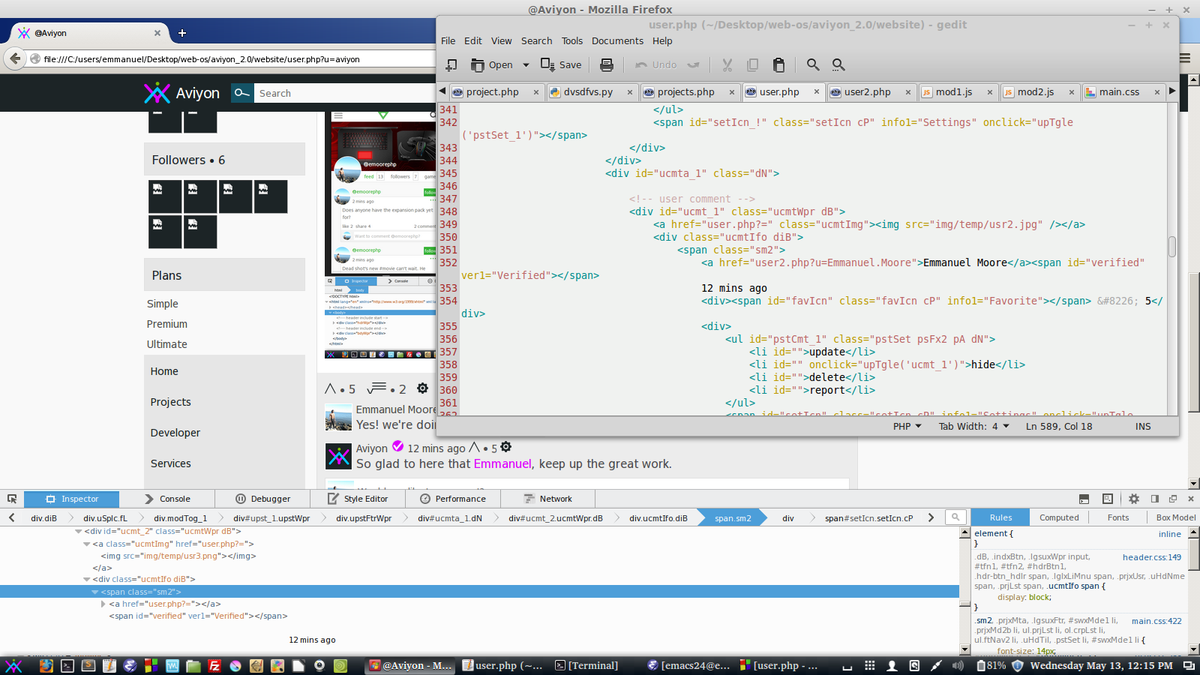
Task: Switch to the Performance devtools tab
Action: pyautogui.click(x=454, y=498)
